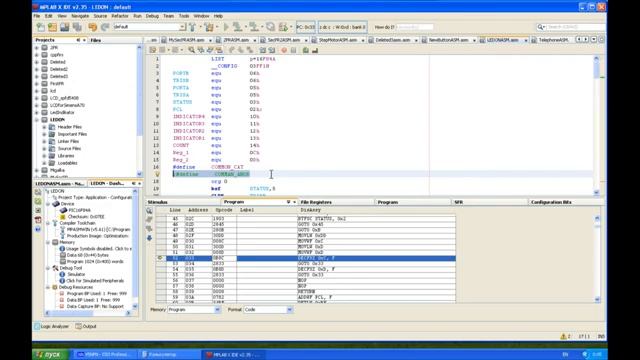Click the Open Project toolbar icon
The width and height of the screenshot is (640, 360).
pyautogui.click(x=64, y=27)
